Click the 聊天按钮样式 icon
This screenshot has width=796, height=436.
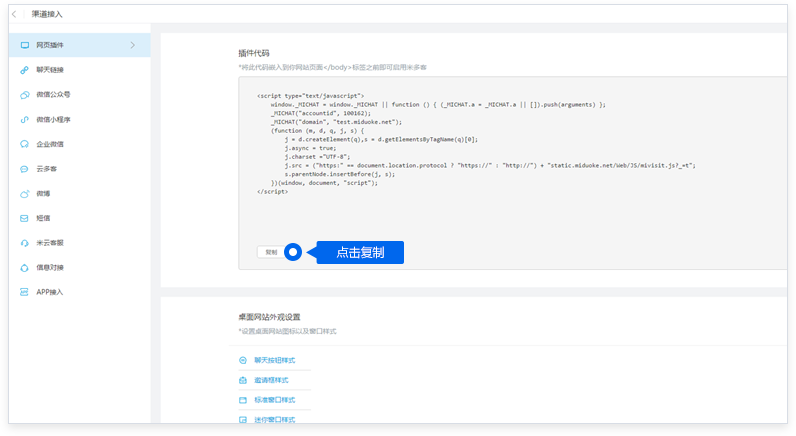pyautogui.click(x=243, y=360)
